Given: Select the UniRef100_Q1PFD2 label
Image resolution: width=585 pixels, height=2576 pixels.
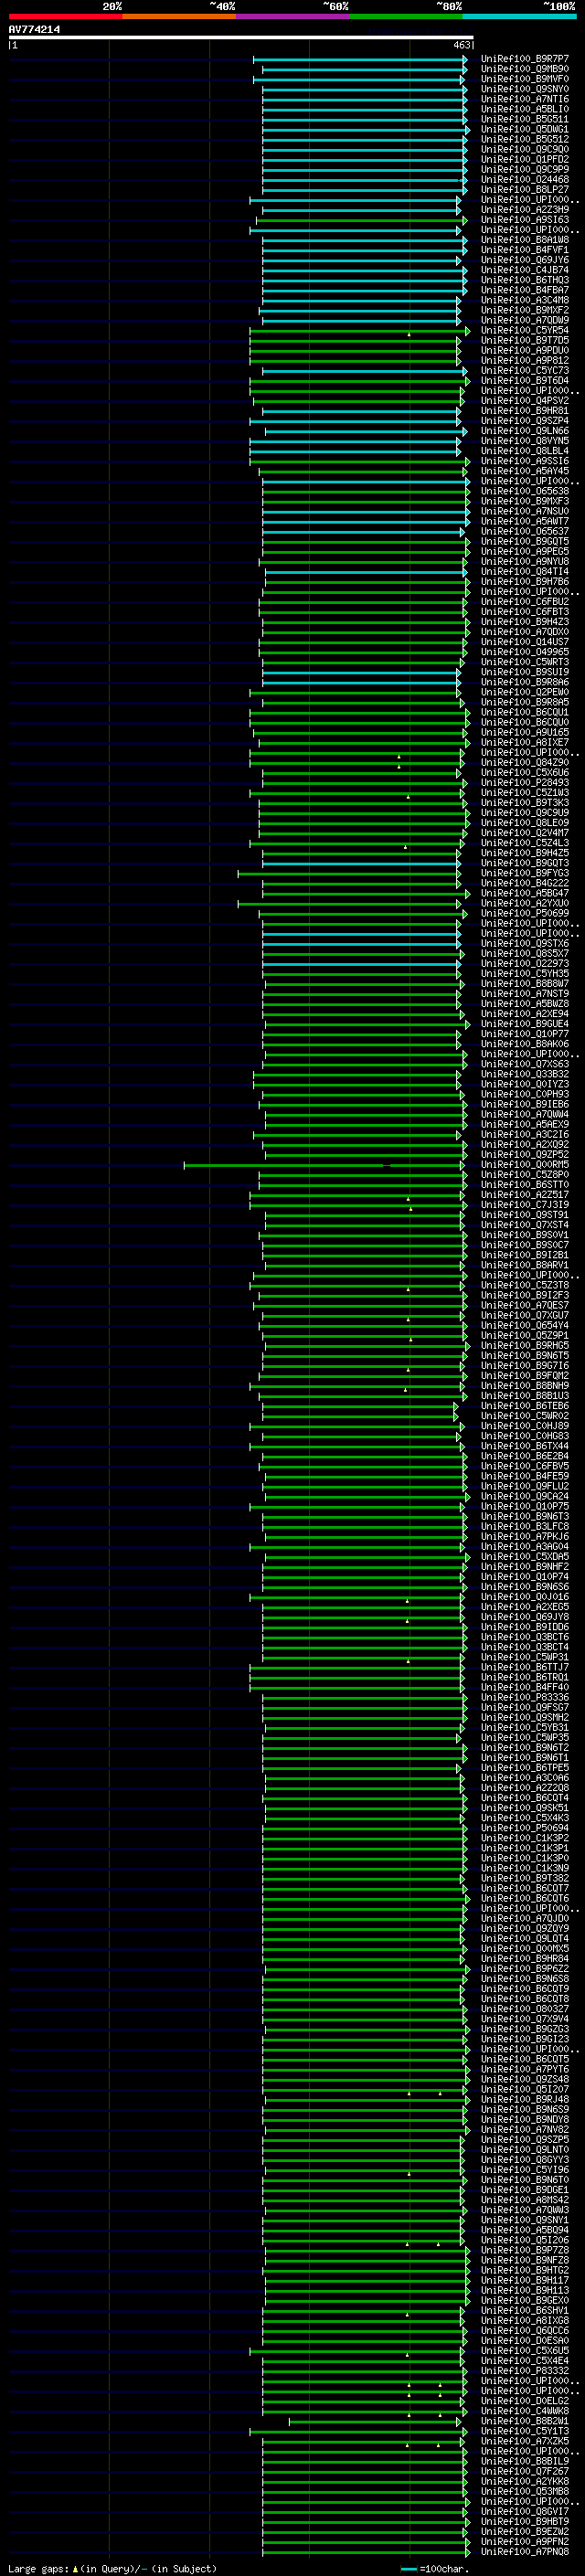Looking at the screenshot, I should pos(525,159).
